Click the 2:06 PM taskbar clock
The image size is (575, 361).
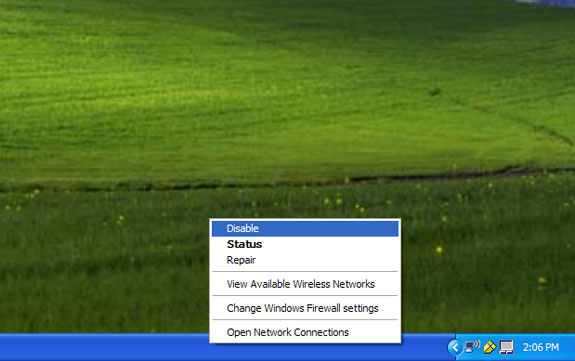click(541, 347)
